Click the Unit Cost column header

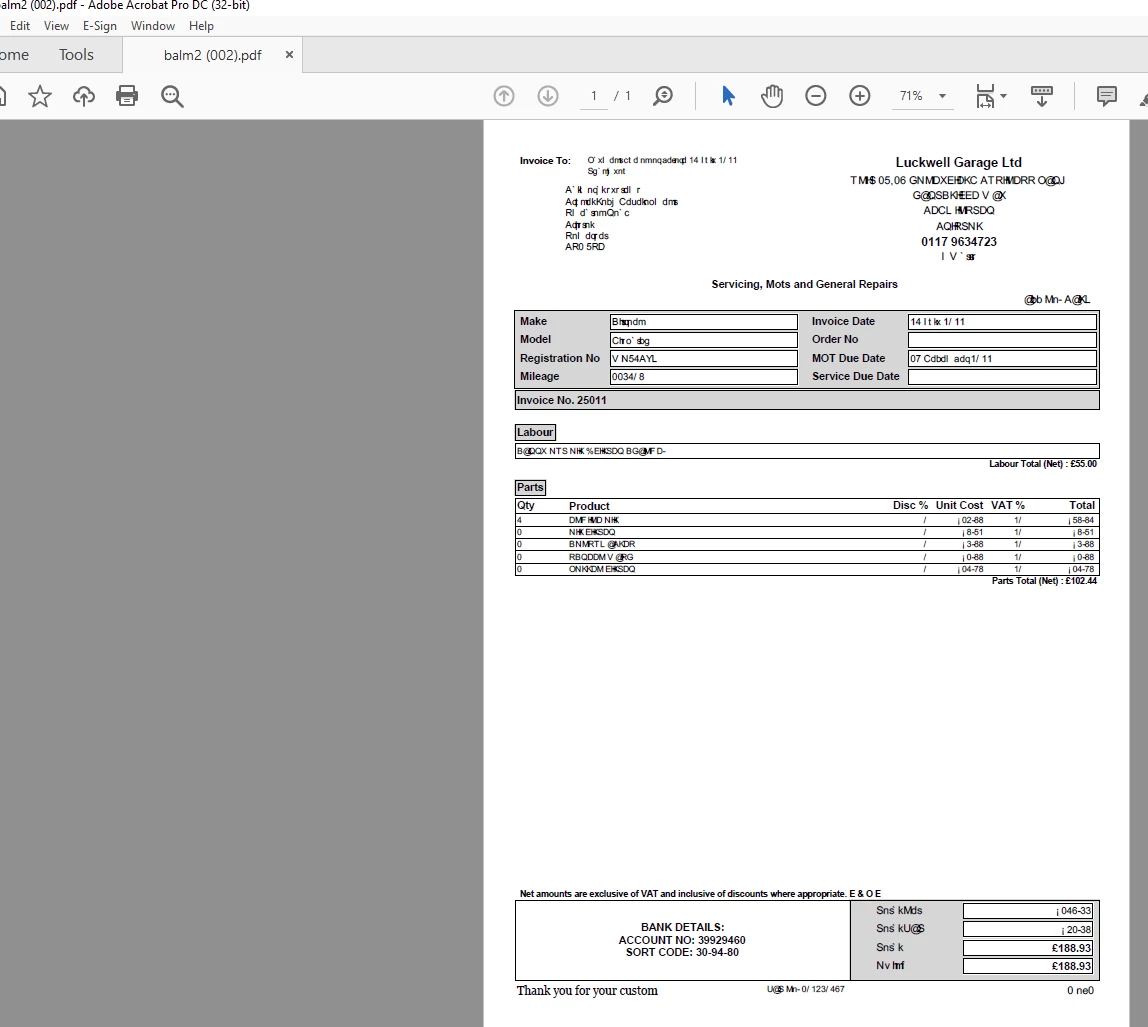tap(959, 505)
